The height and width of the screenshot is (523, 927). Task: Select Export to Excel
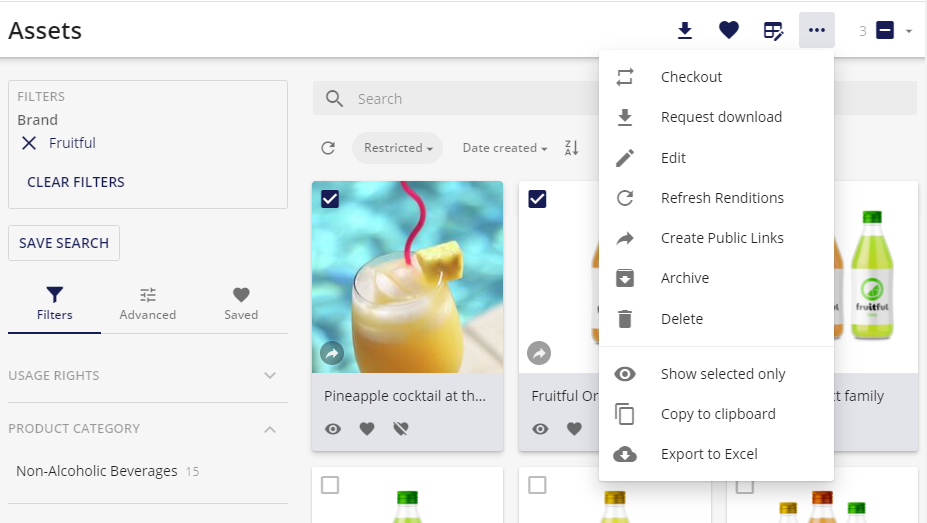716,454
